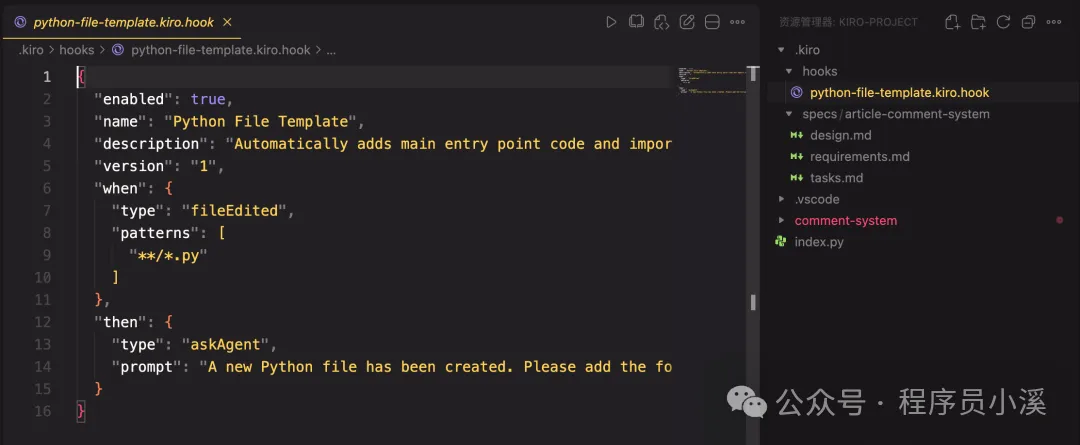This screenshot has width=1080, height=445.
Task: Click the .kiro breadcrumb segment
Action: tap(32, 50)
